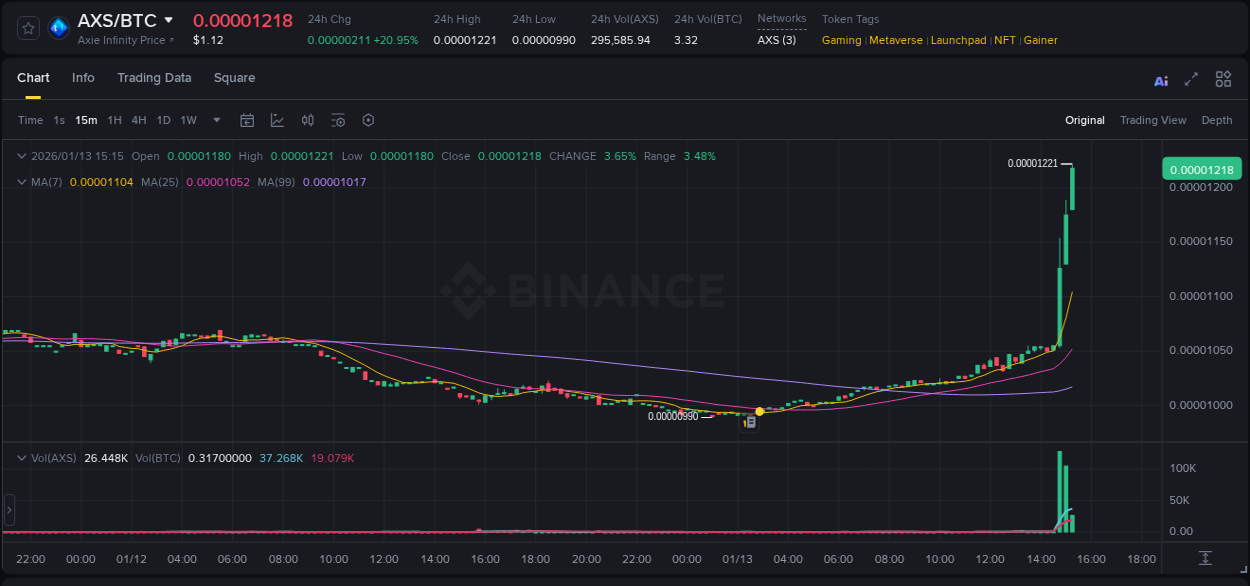Switch to the Trading Data tab
The height and width of the screenshot is (586, 1250).
(154, 78)
